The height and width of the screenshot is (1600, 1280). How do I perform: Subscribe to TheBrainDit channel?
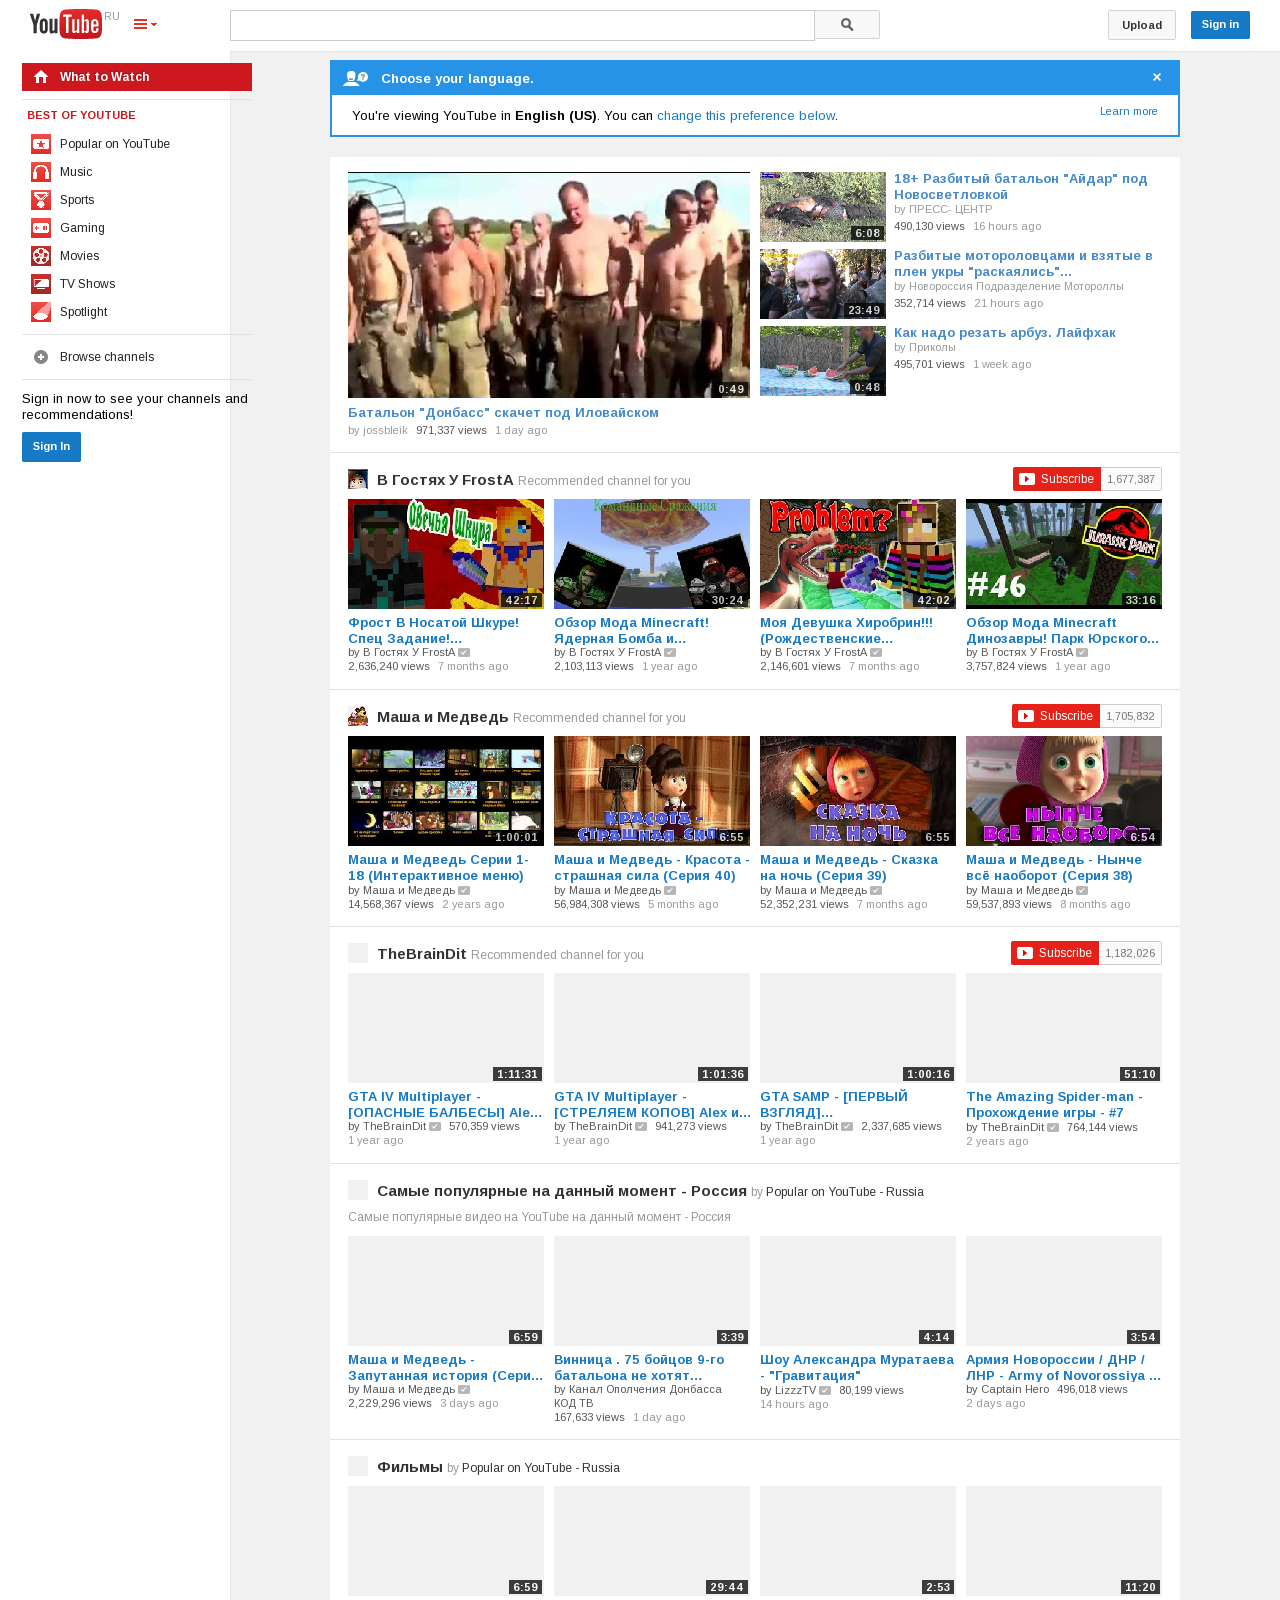(x=1055, y=953)
